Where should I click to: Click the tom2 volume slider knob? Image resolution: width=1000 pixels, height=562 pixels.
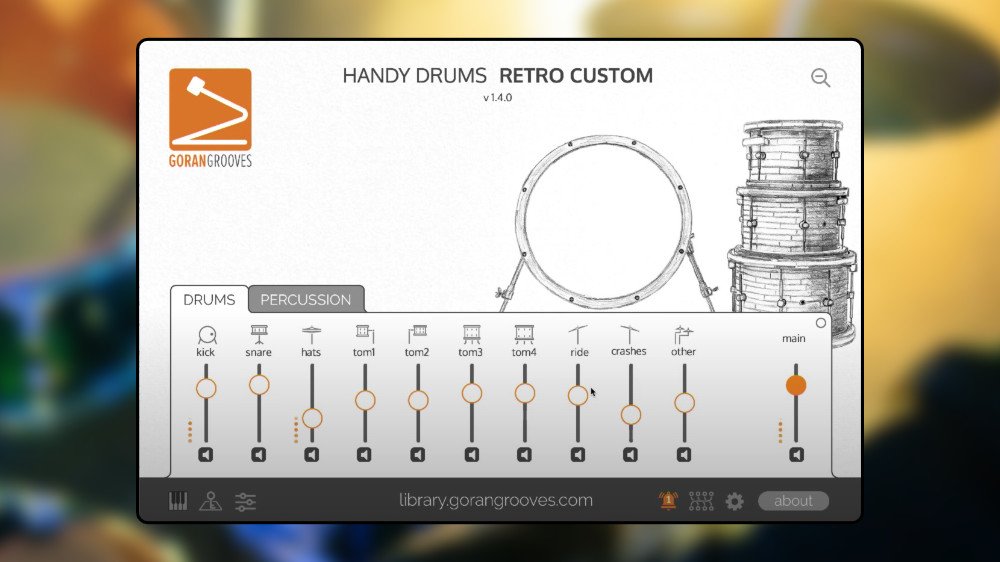418,401
